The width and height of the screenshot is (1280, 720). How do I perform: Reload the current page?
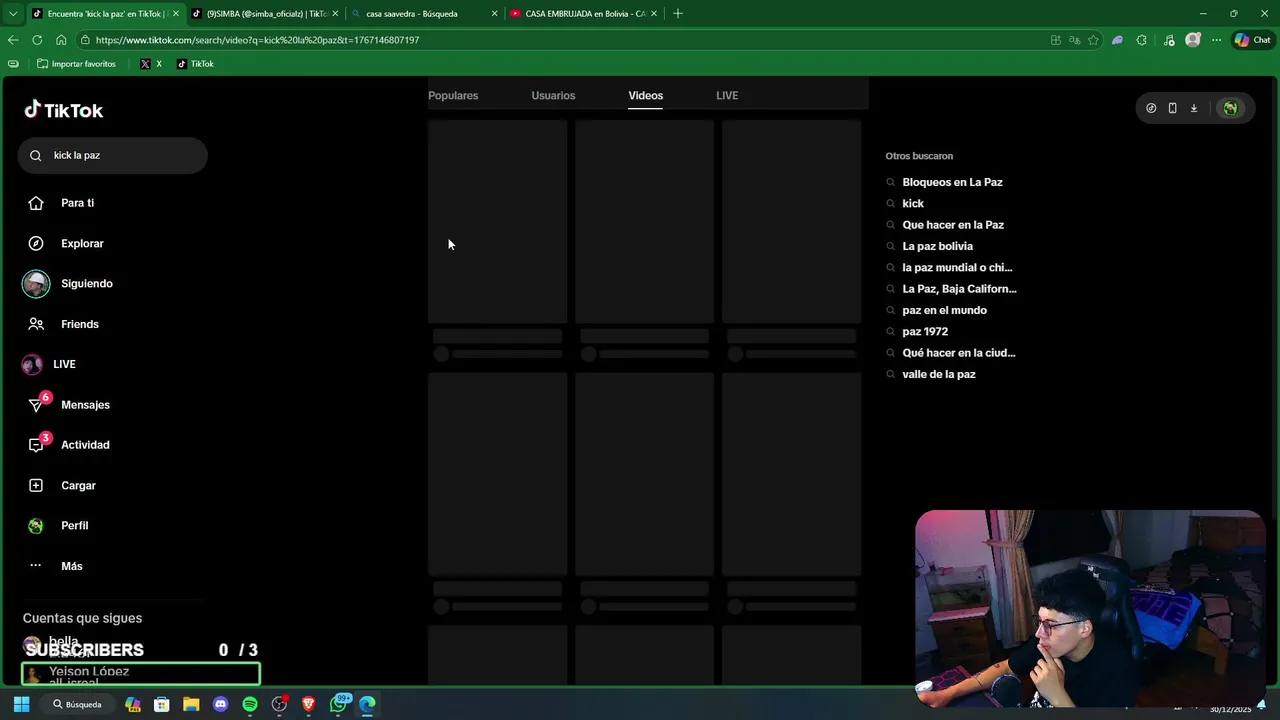click(37, 40)
